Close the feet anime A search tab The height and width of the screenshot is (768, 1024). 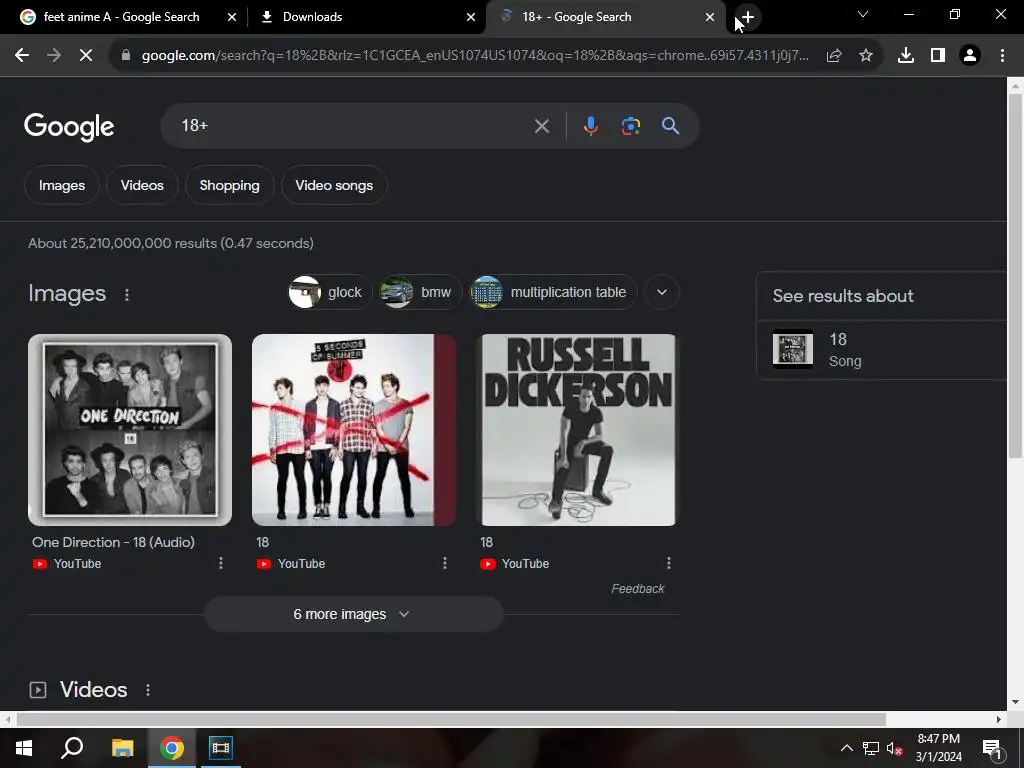[x=232, y=17]
